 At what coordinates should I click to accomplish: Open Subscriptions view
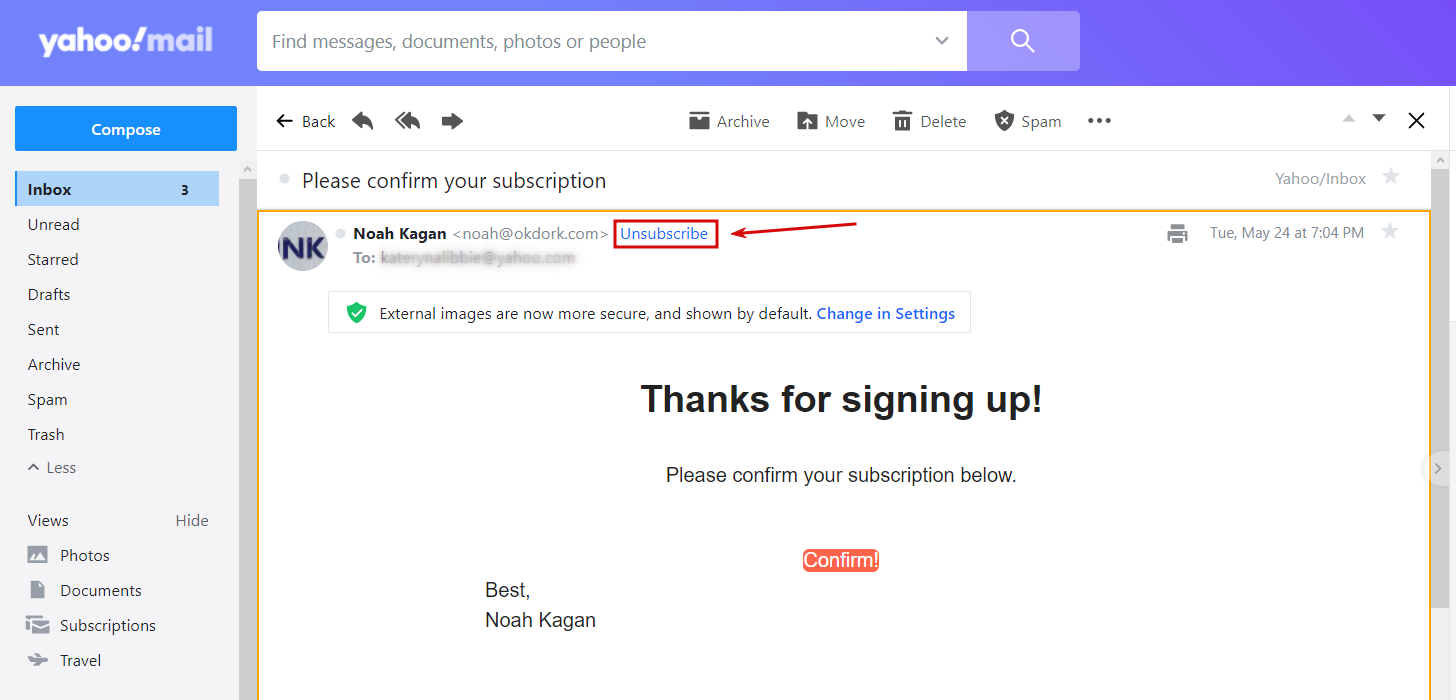[x=92, y=625]
